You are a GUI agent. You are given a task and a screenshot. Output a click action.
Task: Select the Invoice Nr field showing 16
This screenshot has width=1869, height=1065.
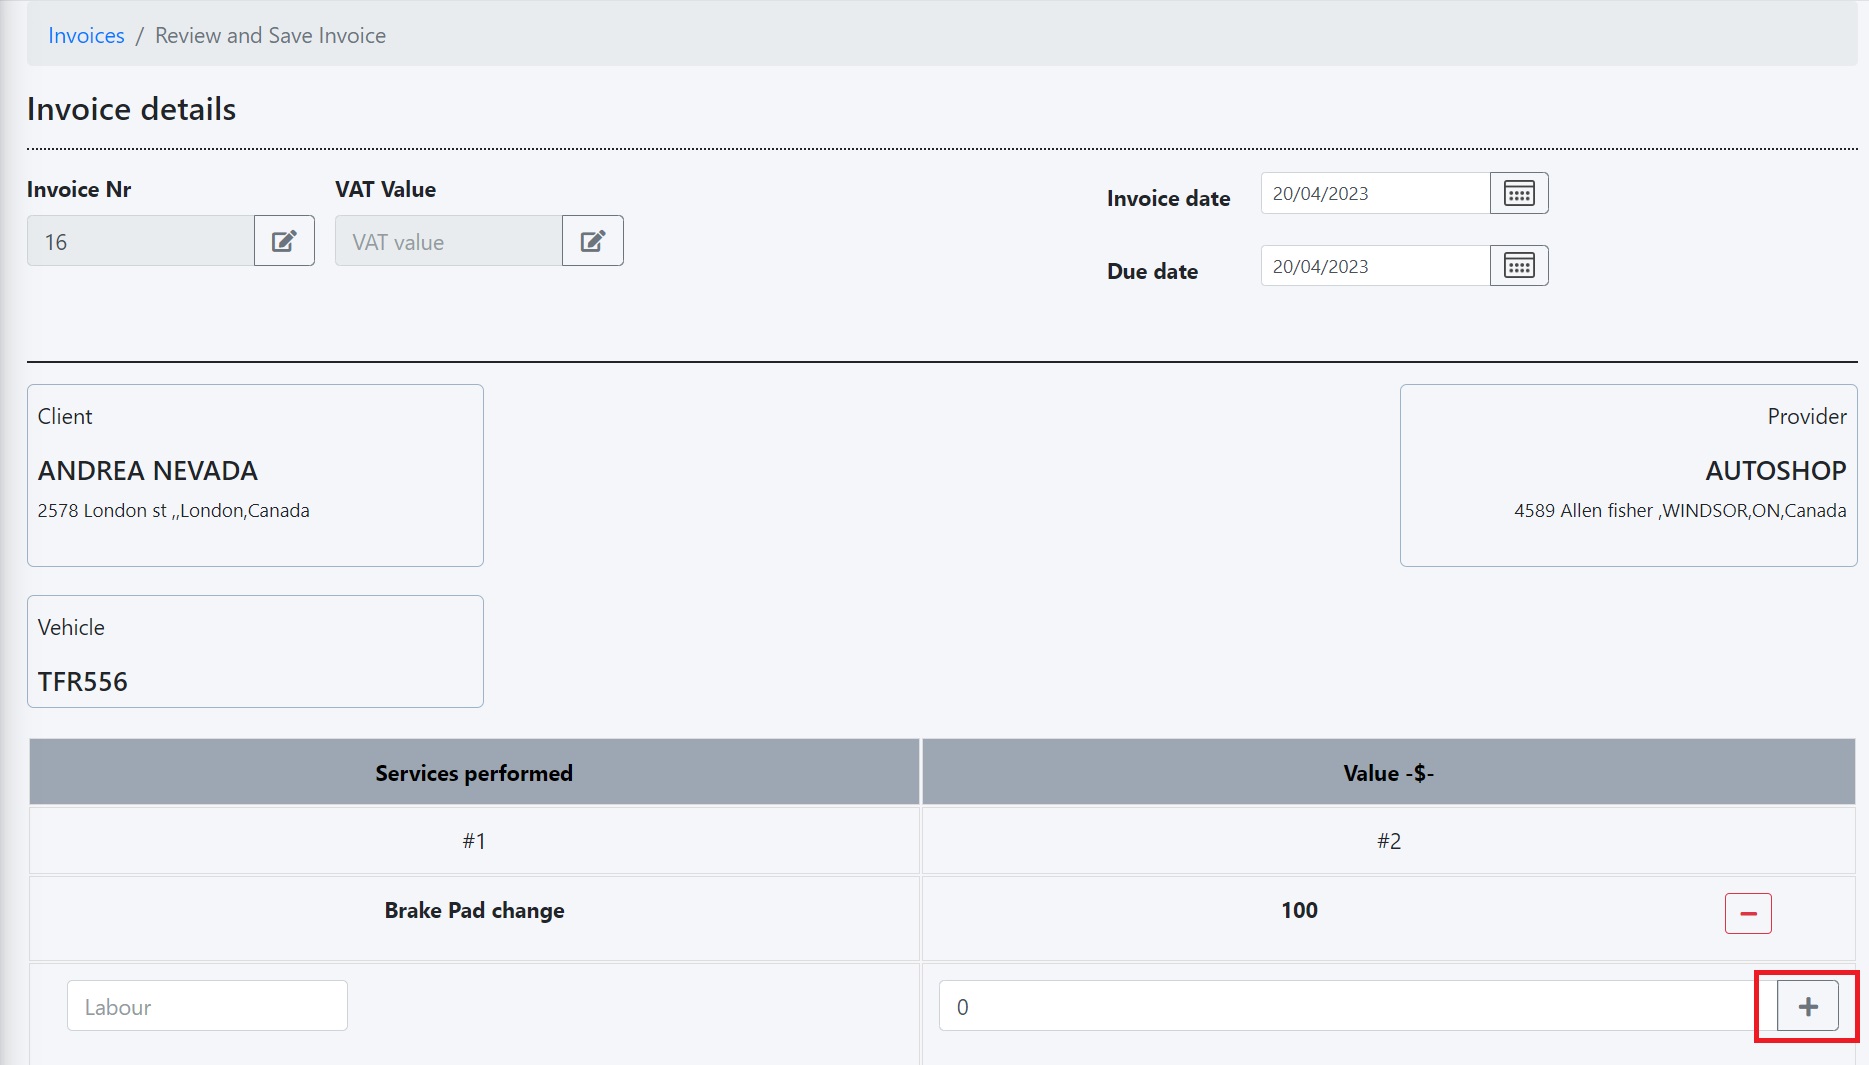[x=140, y=241]
